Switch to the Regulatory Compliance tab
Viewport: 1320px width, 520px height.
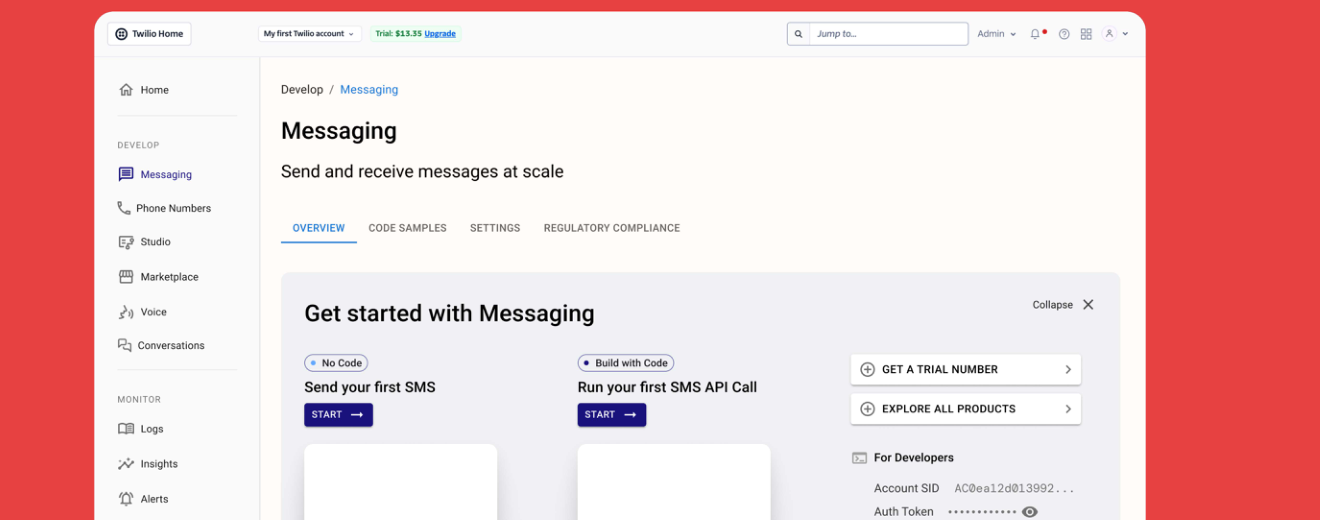612,228
